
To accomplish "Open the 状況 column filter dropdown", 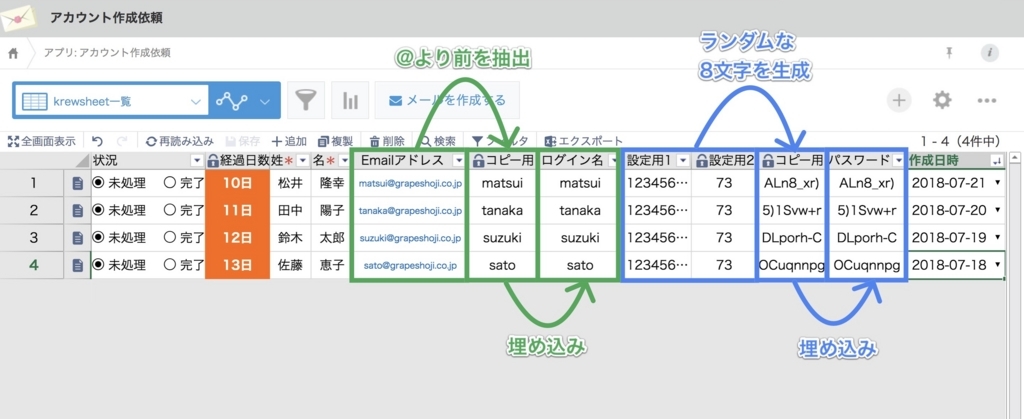I will [x=197, y=161].
